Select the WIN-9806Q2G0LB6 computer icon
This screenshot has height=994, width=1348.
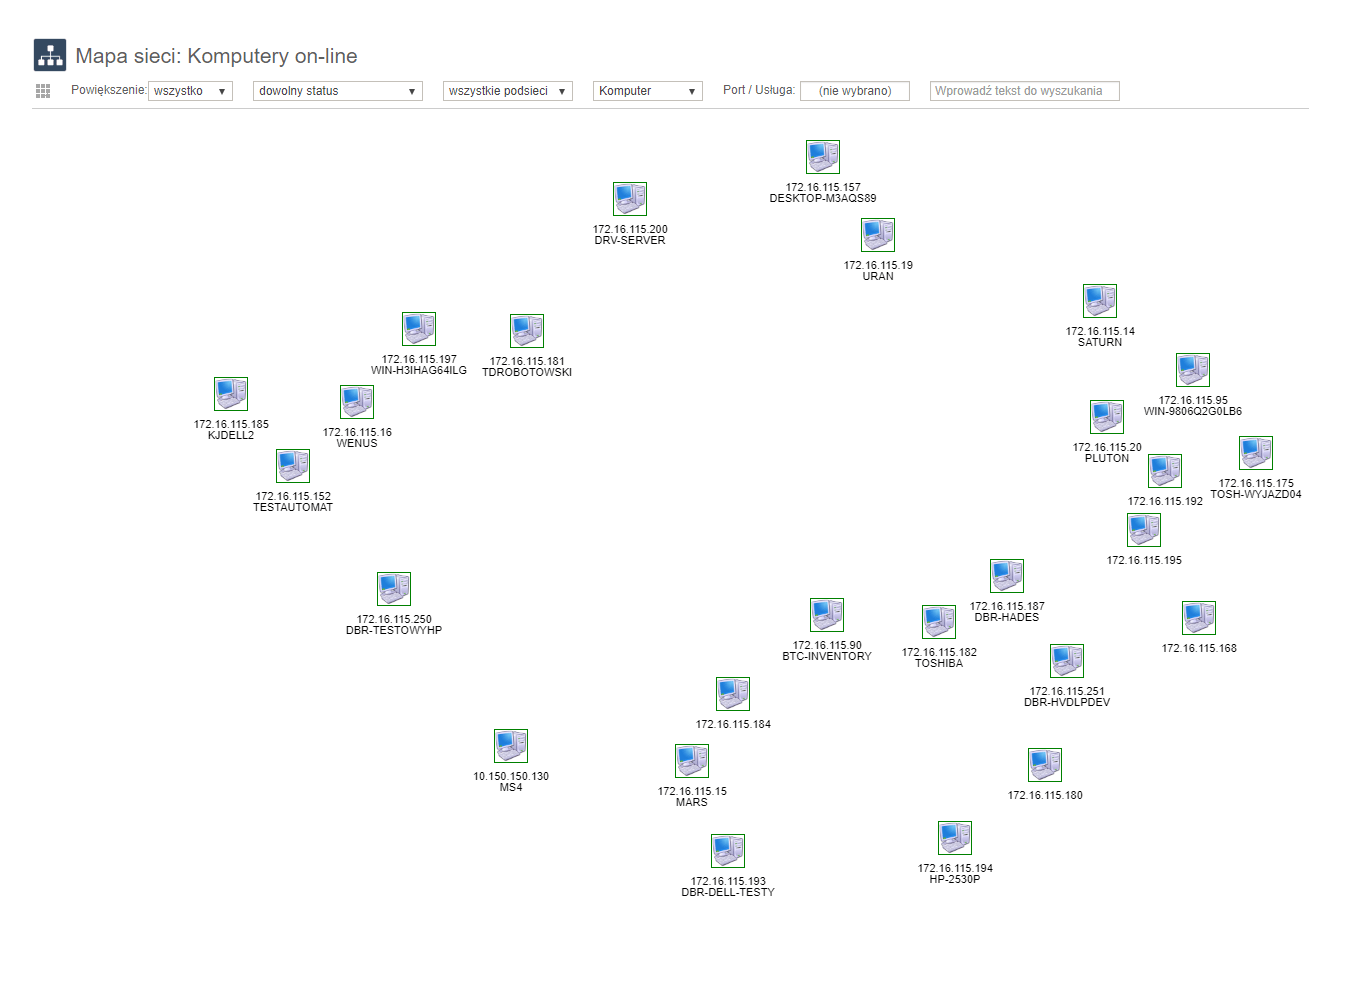click(1193, 370)
